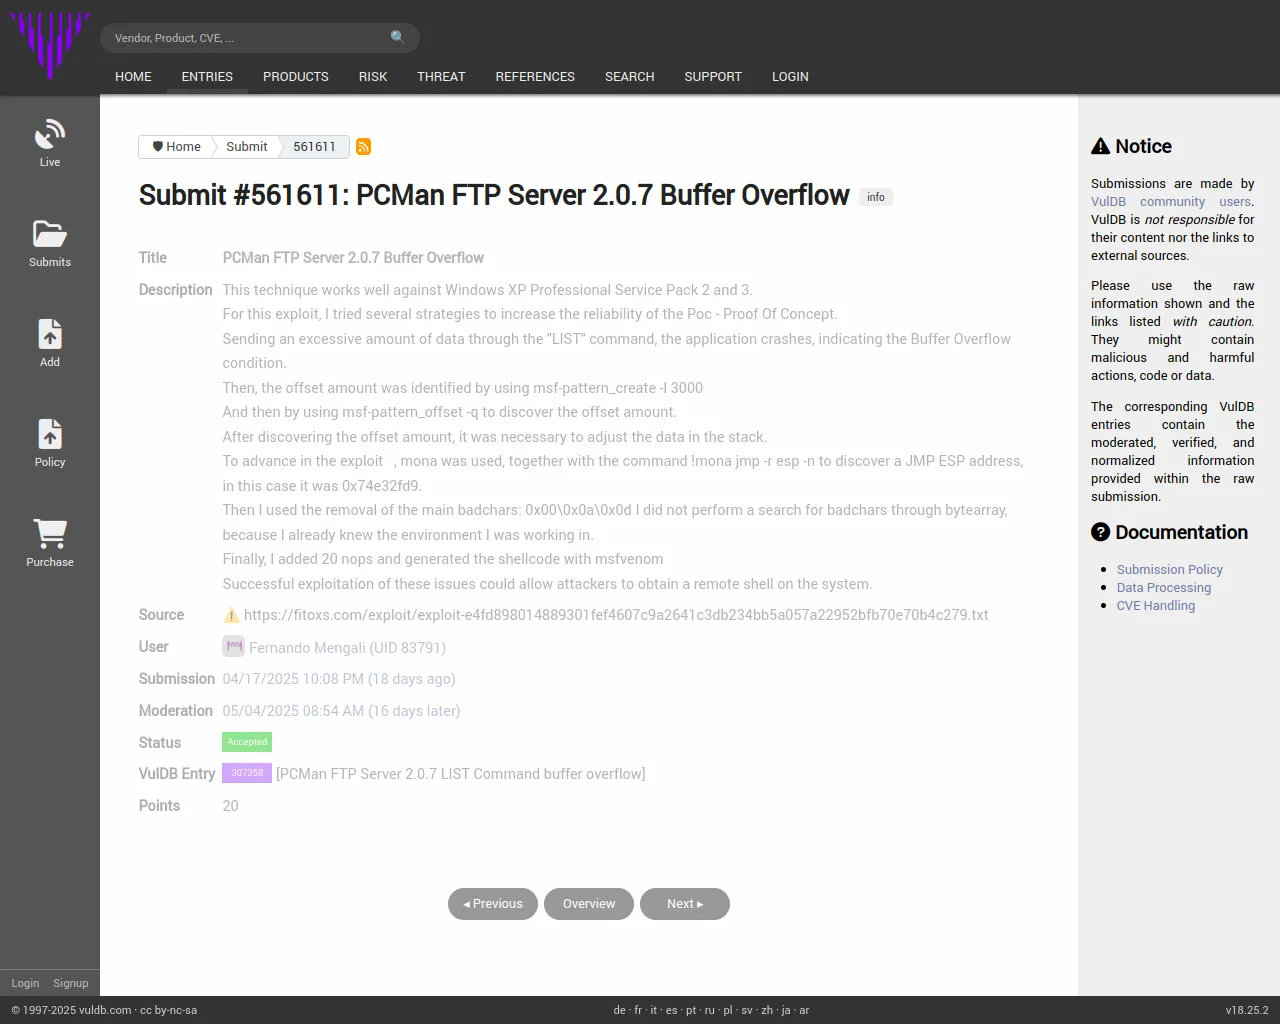Open the REFERENCES menu item
The image size is (1280, 1024).
pyautogui.click(x=535, y=77)
